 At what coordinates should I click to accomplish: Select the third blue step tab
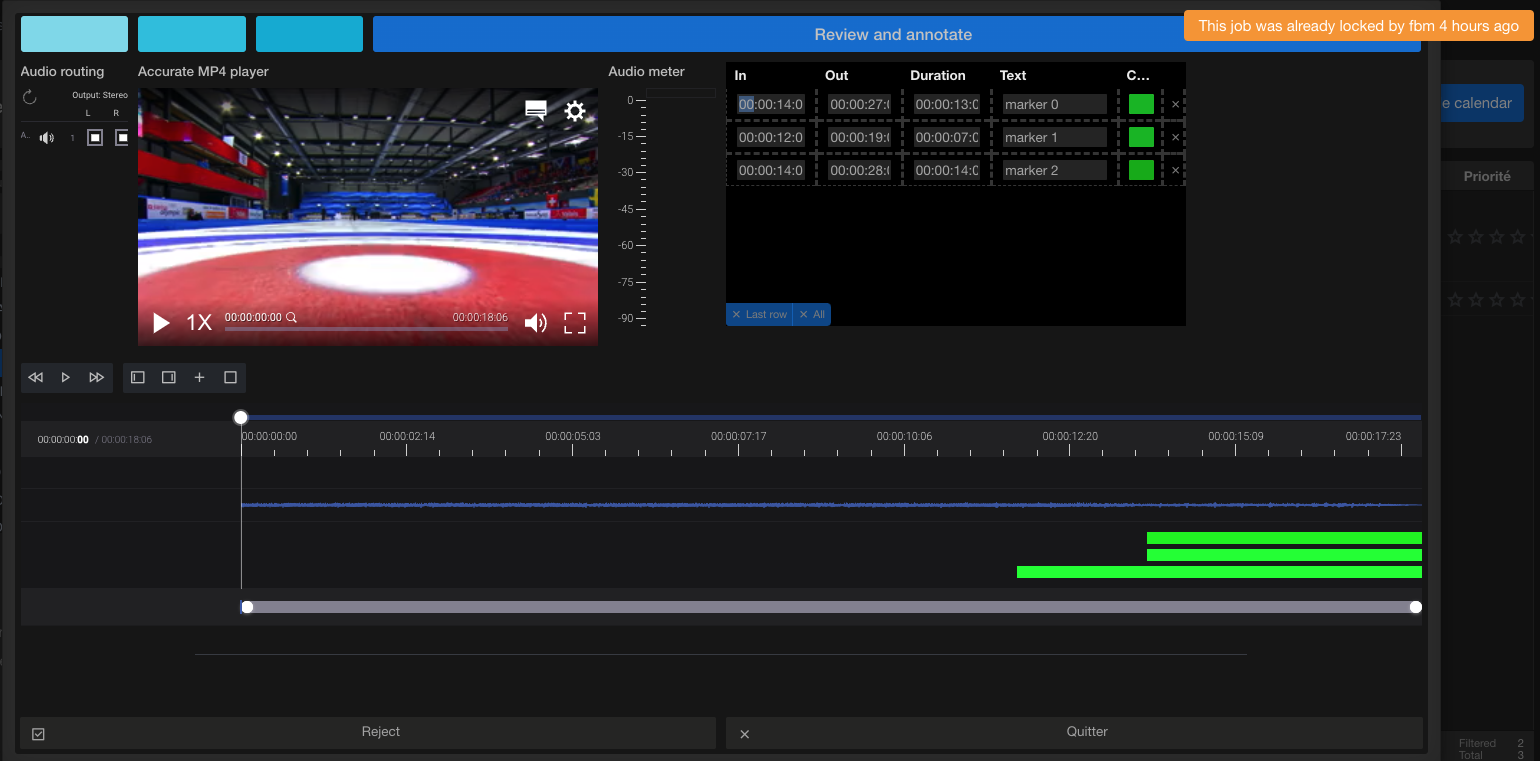(x=309, y=34)
